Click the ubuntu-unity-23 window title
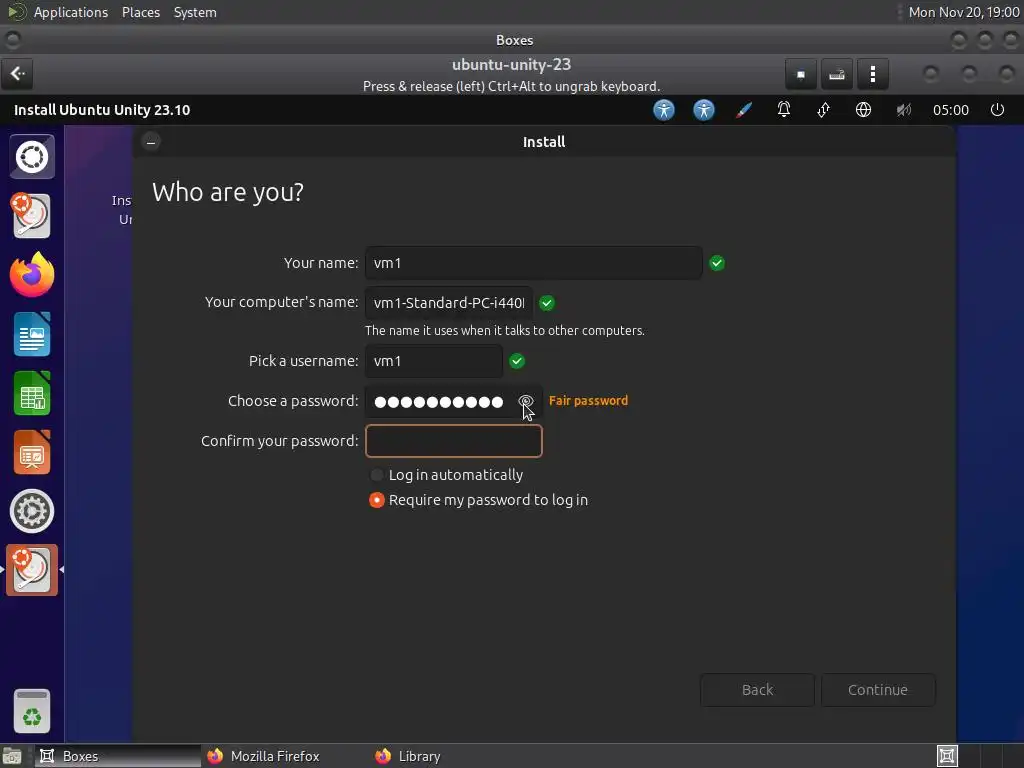The height and width of the screenshot is (768, 1024). (511, 65)
